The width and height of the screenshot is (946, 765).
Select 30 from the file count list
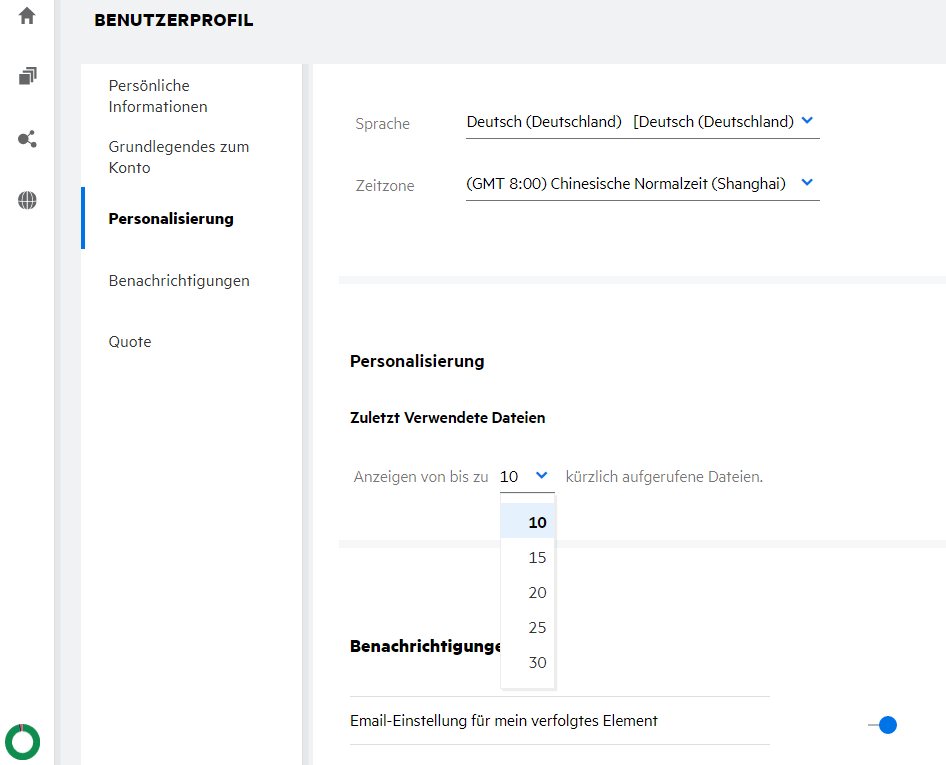pyautogui.click(x=537, y=662)
